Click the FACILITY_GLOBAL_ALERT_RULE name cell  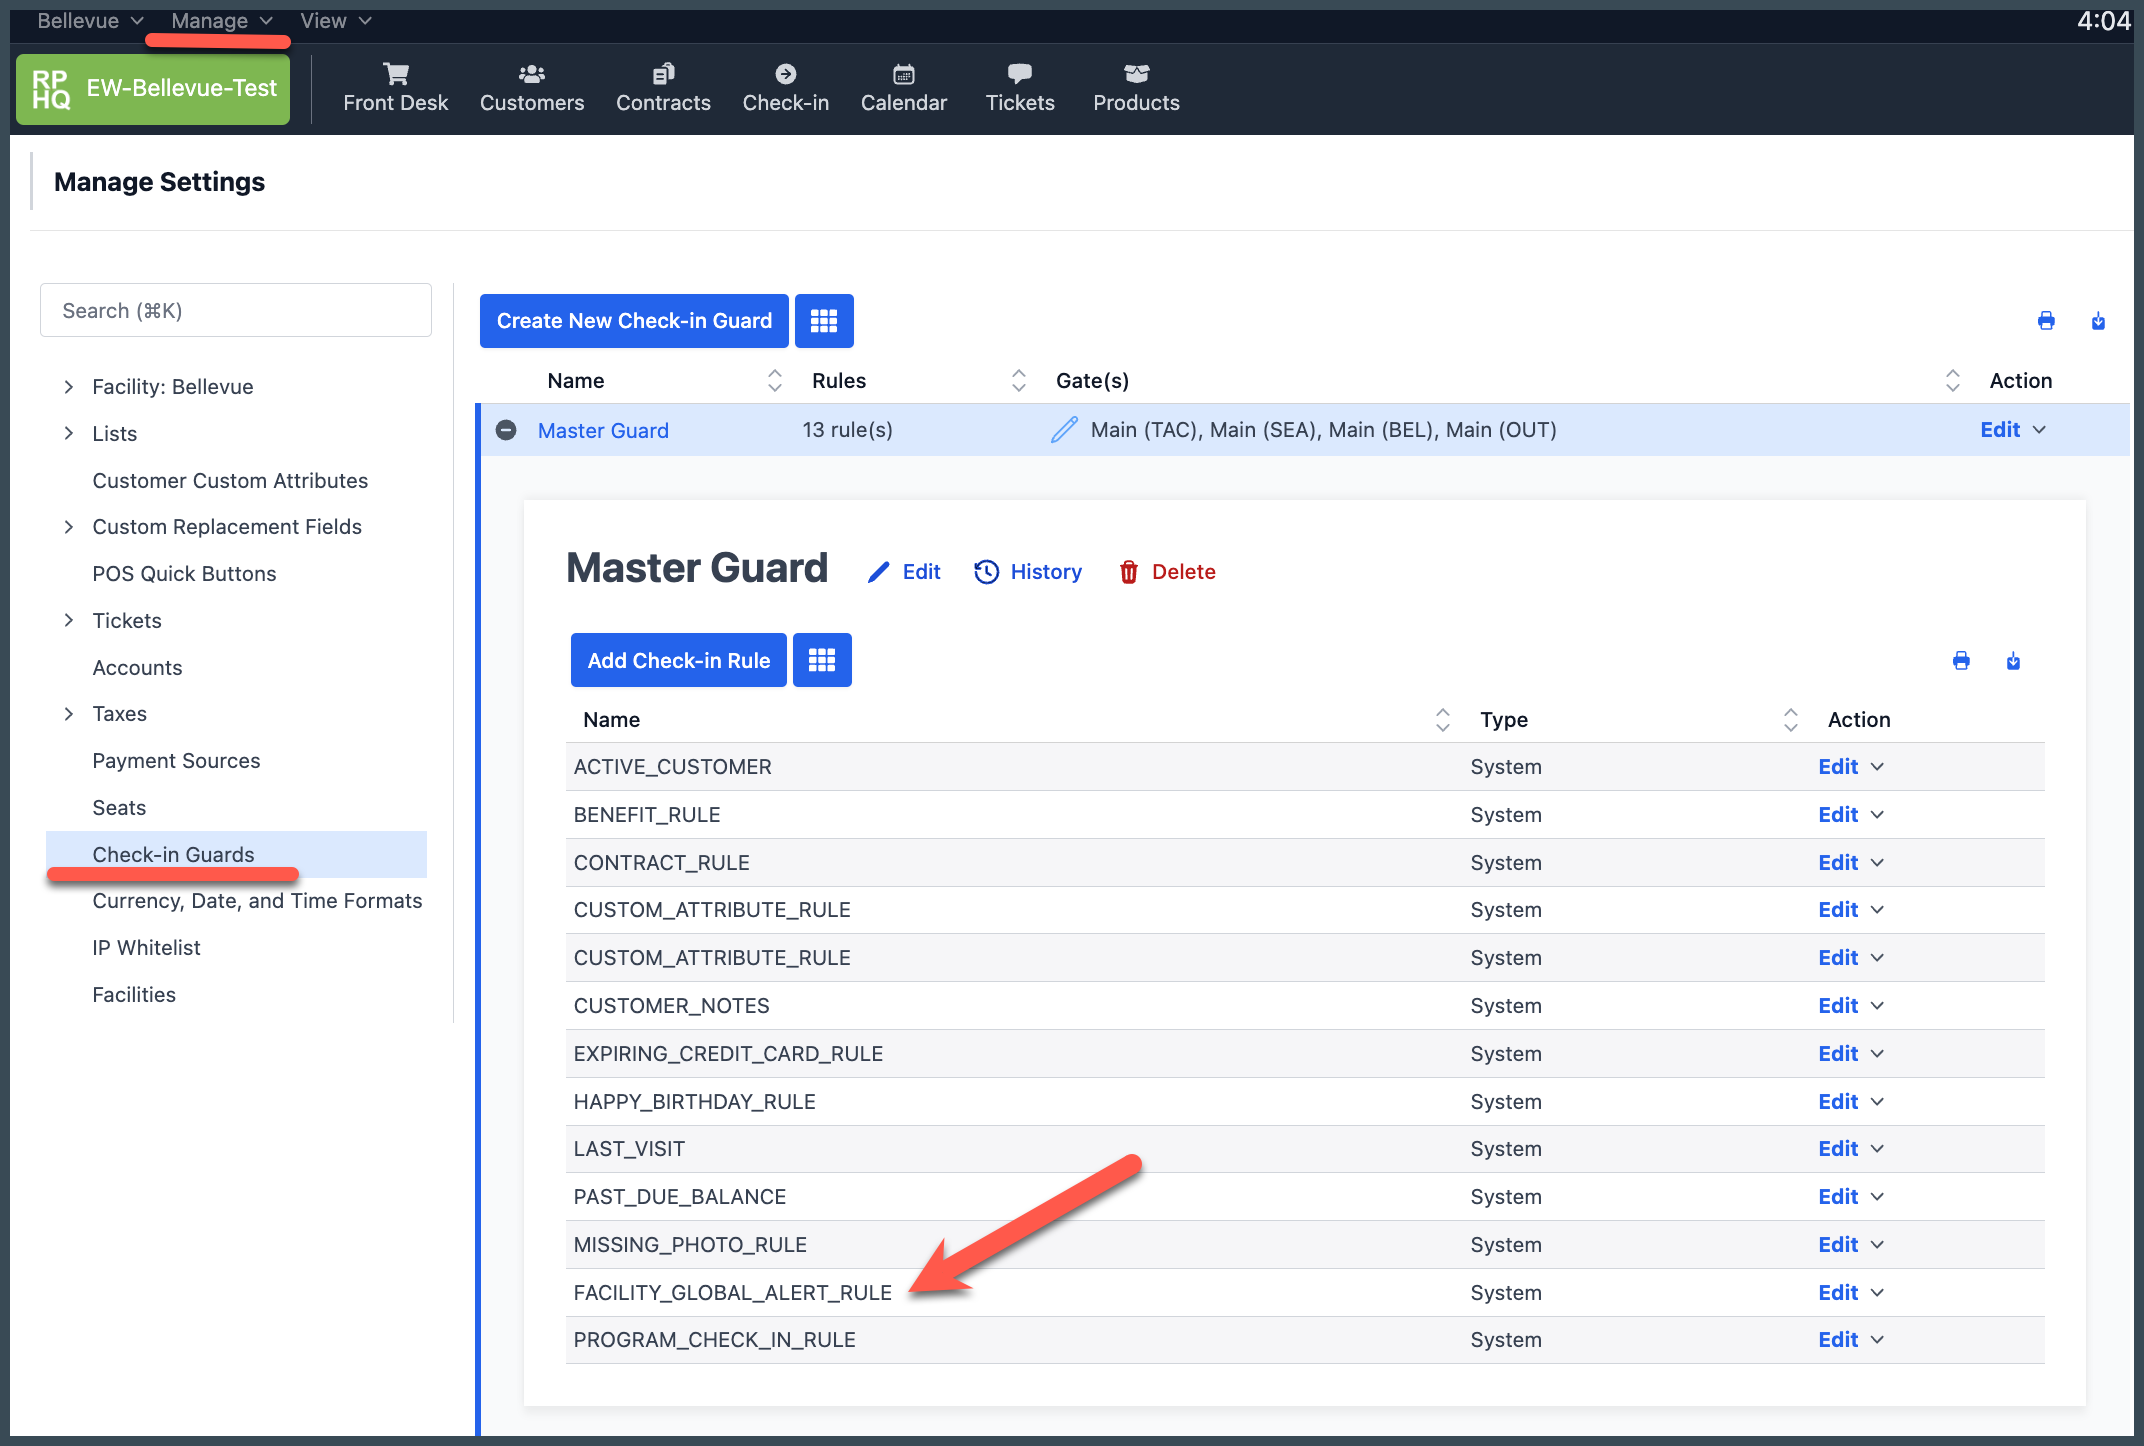[x=732, y=1293]
